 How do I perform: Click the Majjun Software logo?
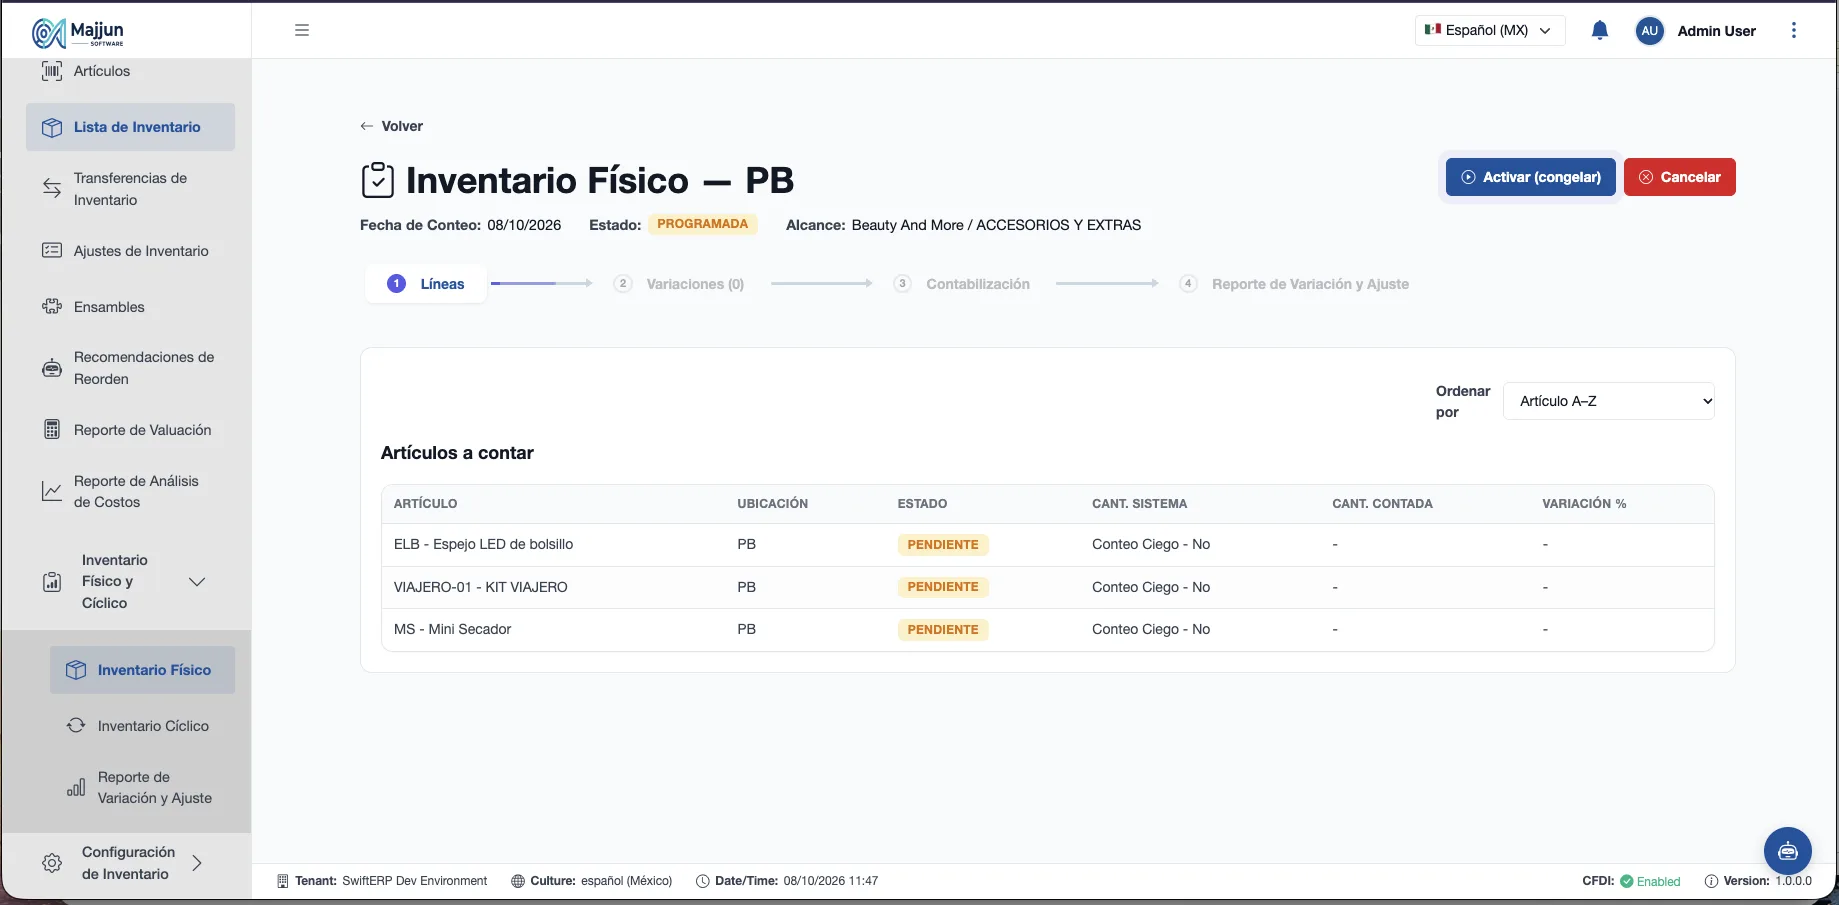point(78,32)
